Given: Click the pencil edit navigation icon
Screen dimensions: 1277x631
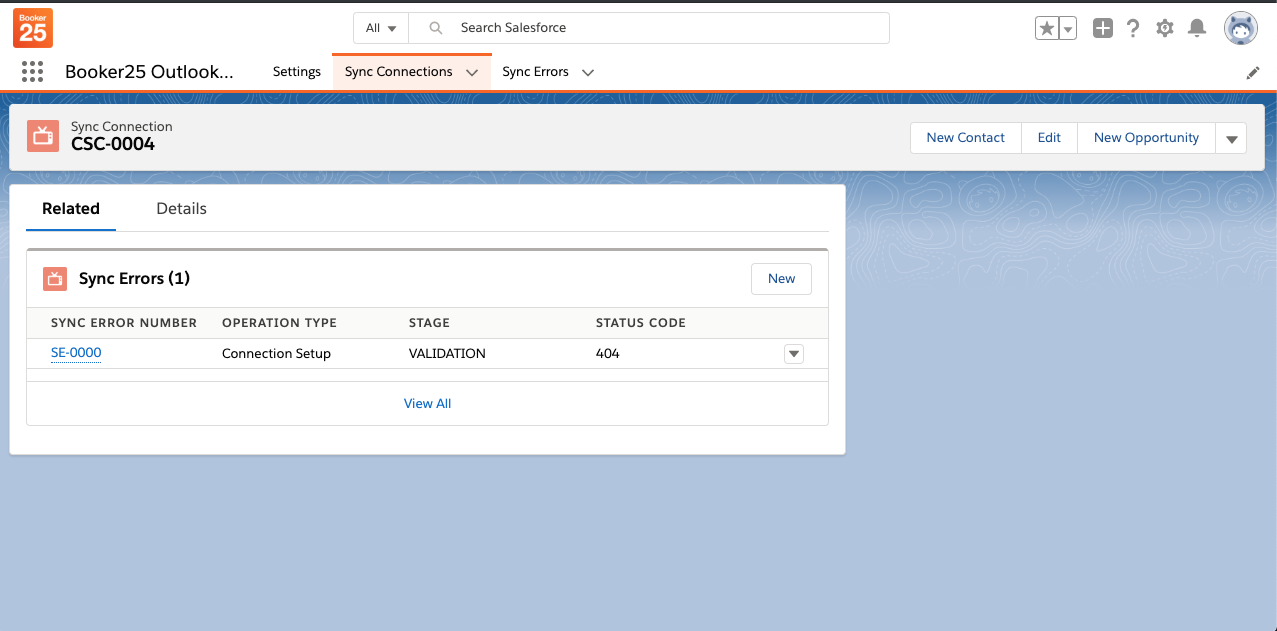Looking at the screenshot, I should click(1253, 73).
